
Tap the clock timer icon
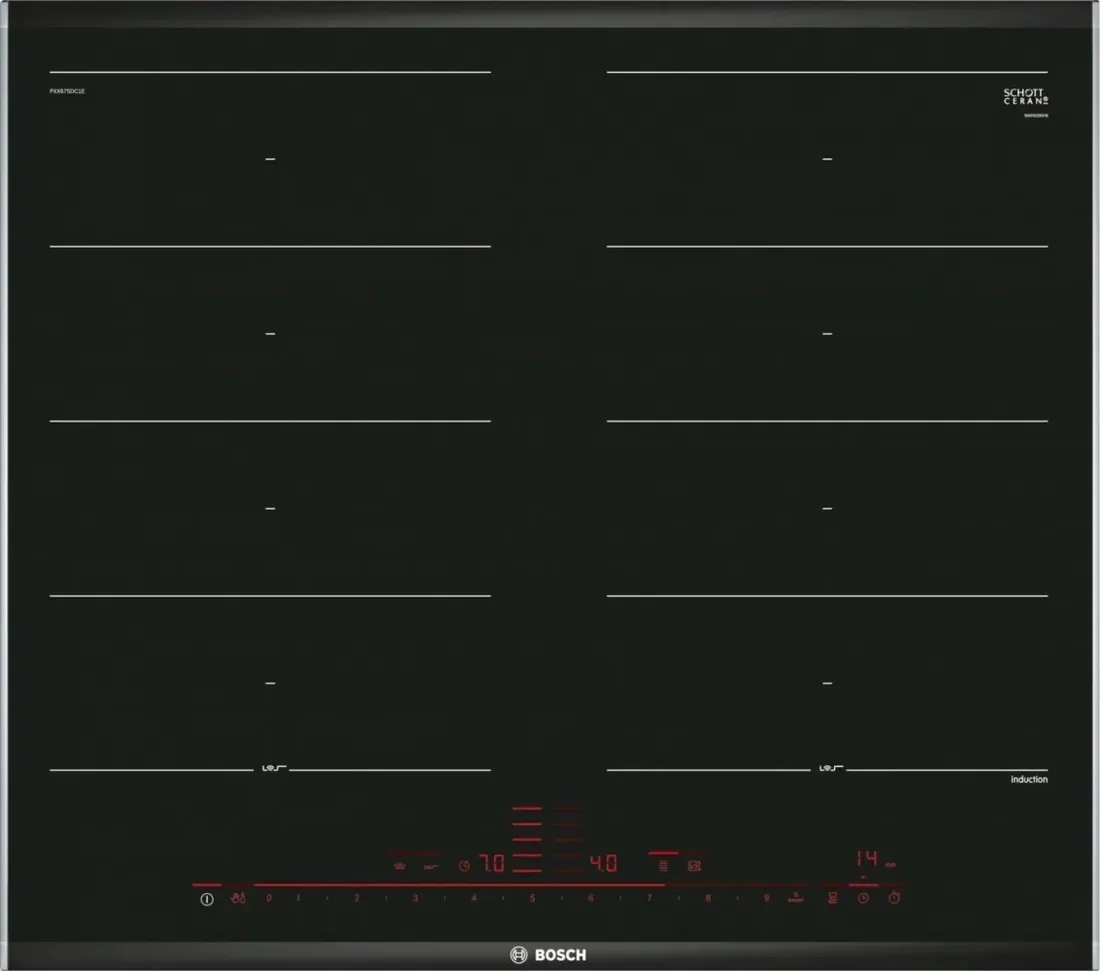pos(863,898)
